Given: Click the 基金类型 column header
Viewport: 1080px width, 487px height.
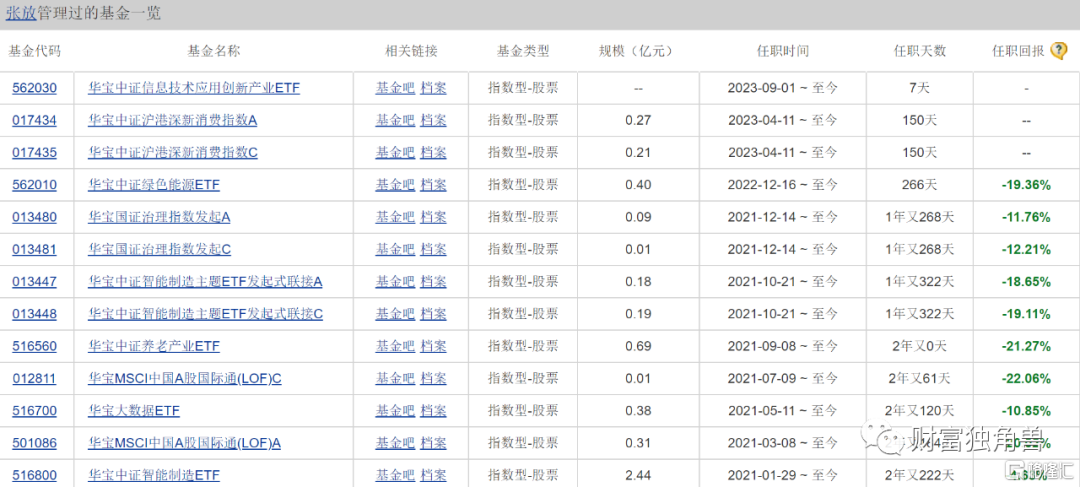Looking at the screenshot, I should [x=523, y=51].
